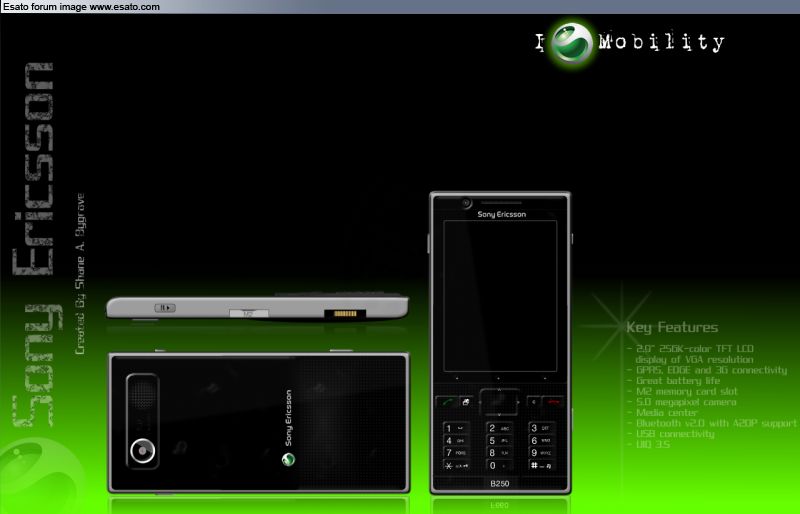
Task: Click the GPRS, EDGE and 3G connectivity line
Action: 711,370
